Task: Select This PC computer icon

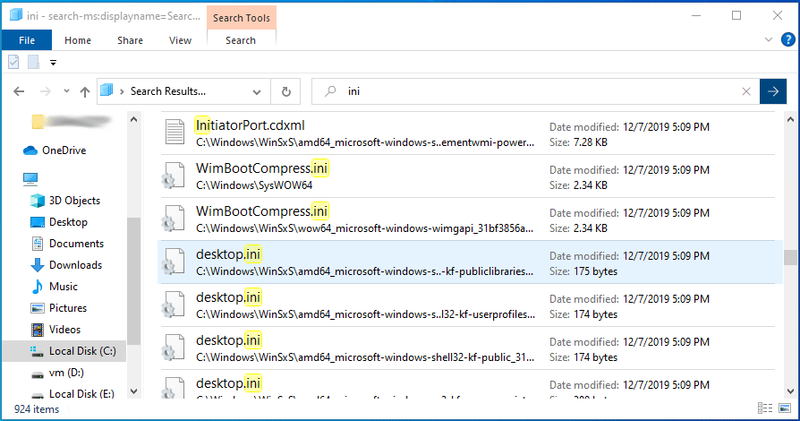Action: pyautogui.click(x=30, y=179)
